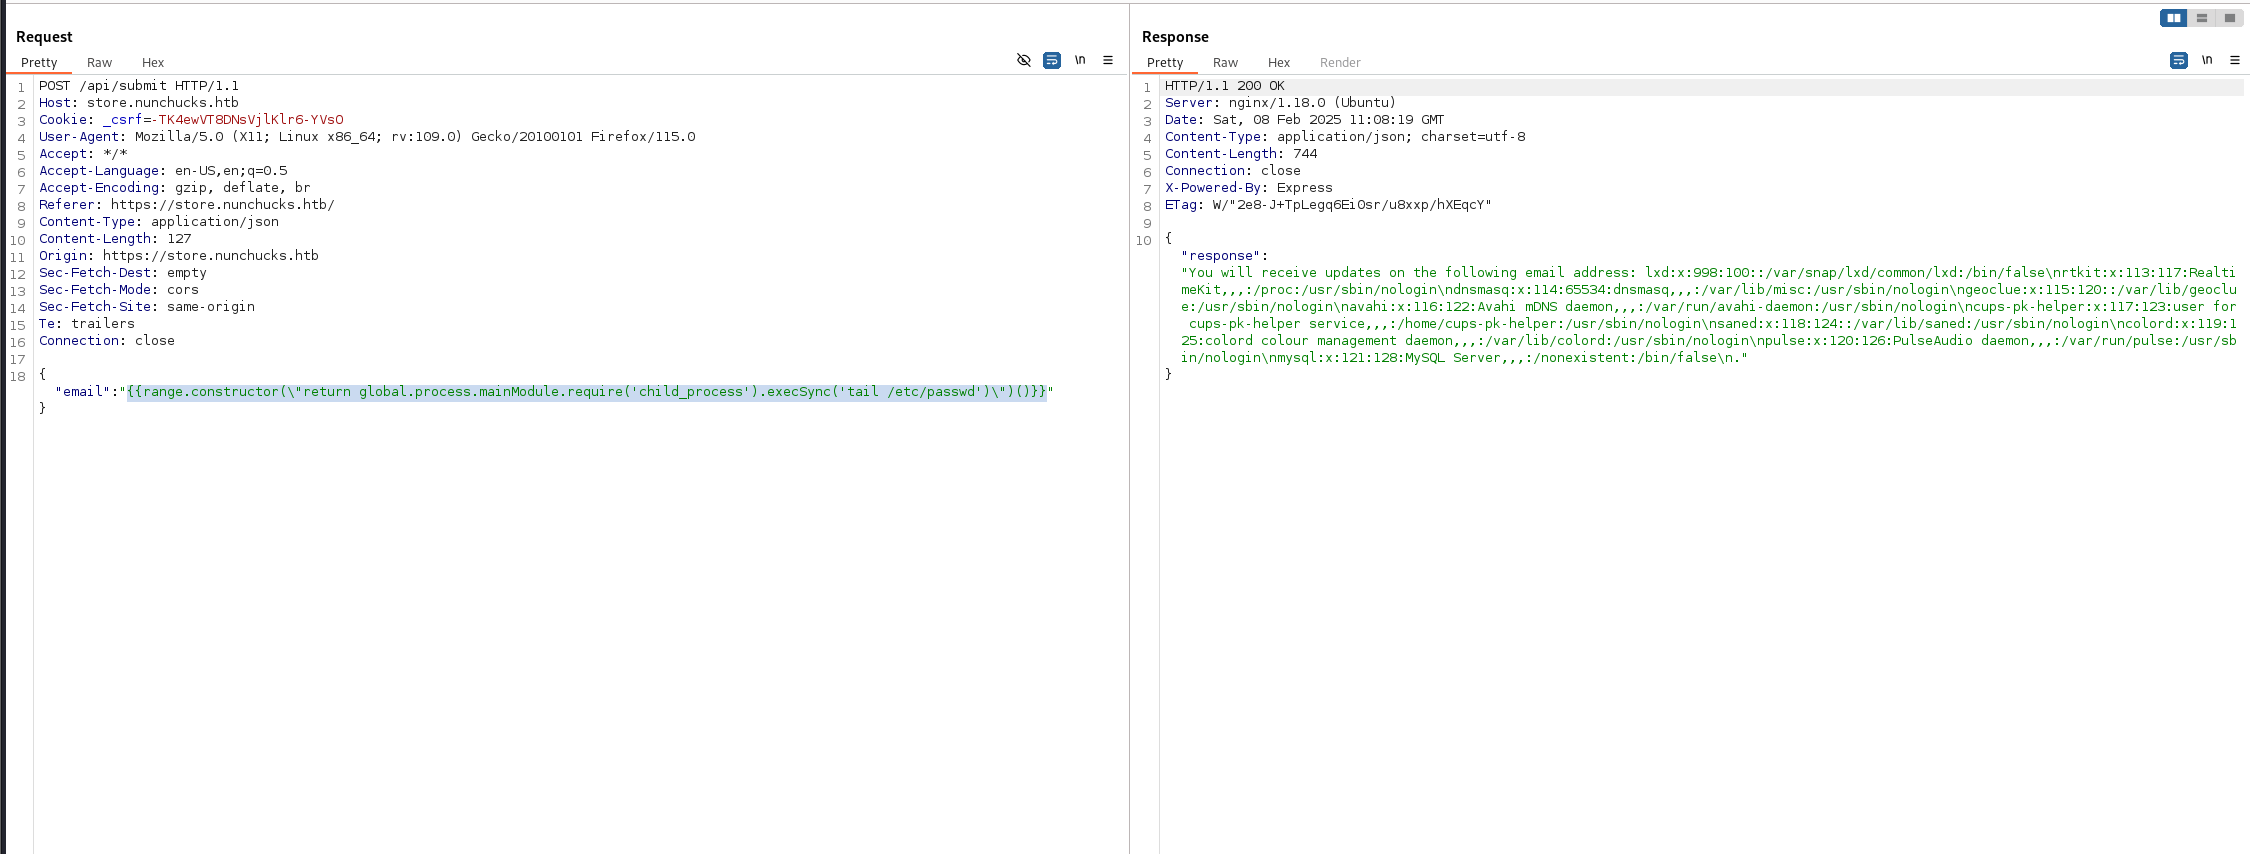Toggle line wrap icon in Response pane
The width and height of the screenshot is (2250, 854).
click(2178, 60)
